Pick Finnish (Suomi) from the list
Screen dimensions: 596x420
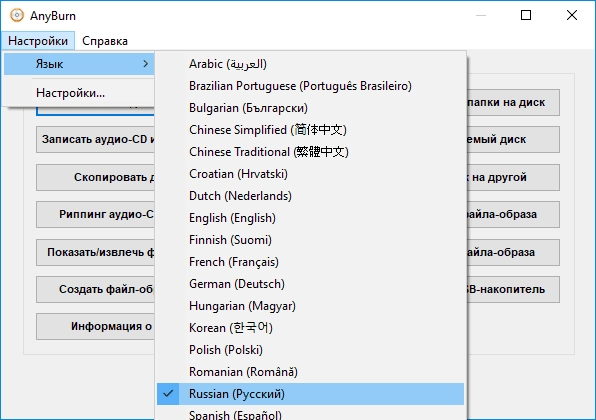point(310,240)
